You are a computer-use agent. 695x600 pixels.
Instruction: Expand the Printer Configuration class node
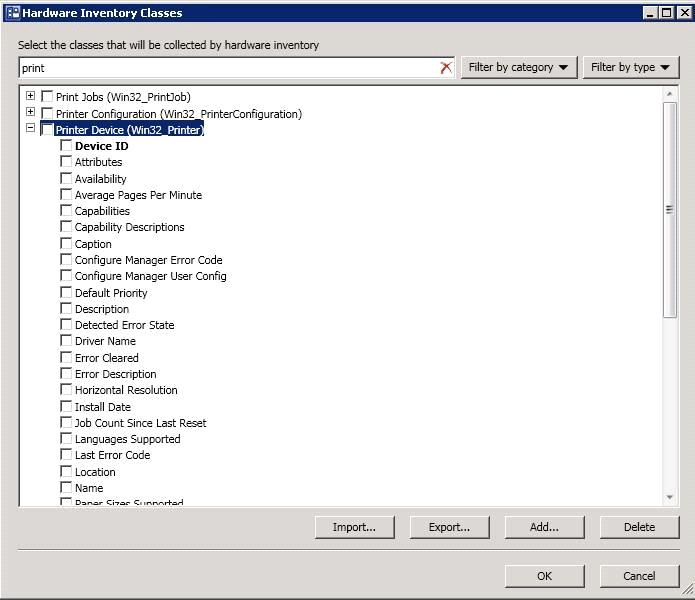pos(30,112)
